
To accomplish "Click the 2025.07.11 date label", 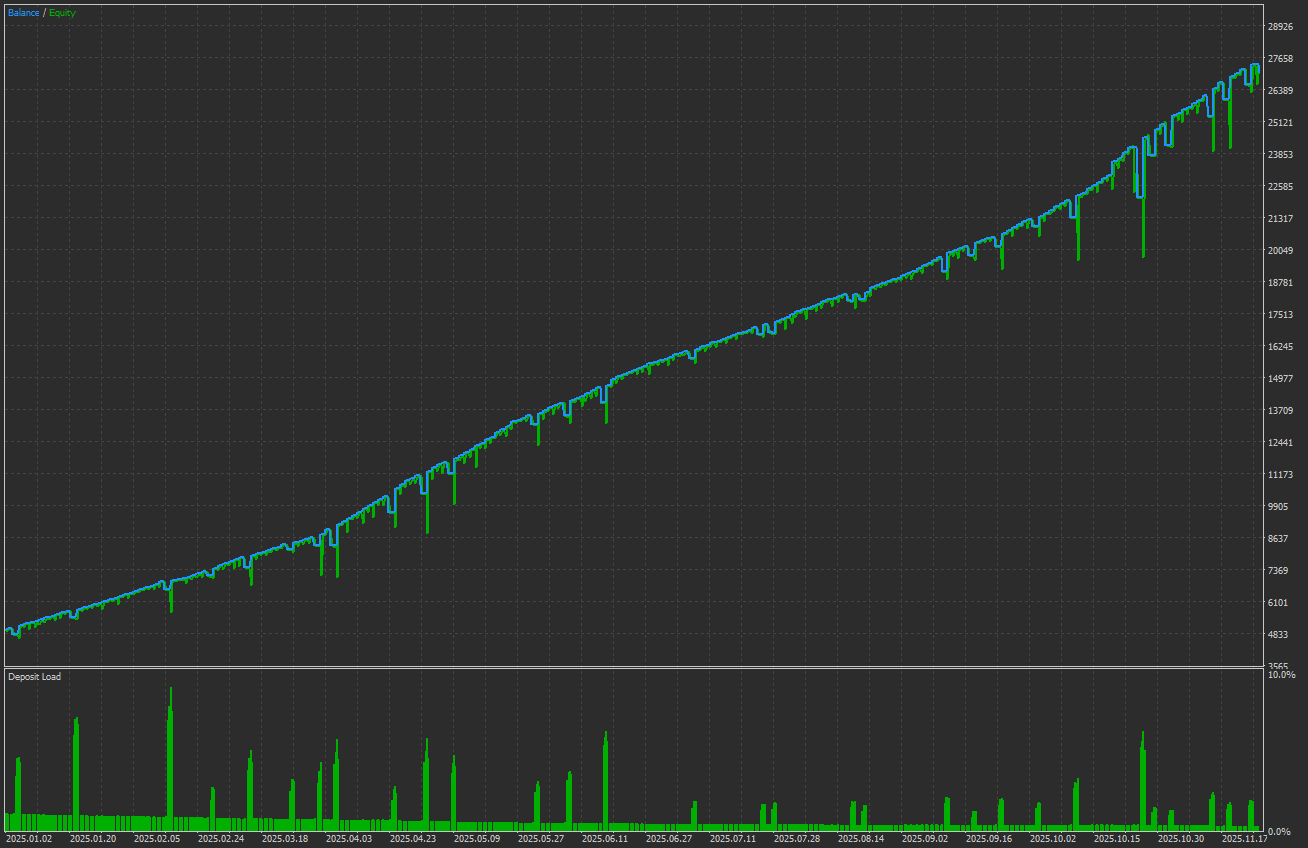I will point(733,840).
